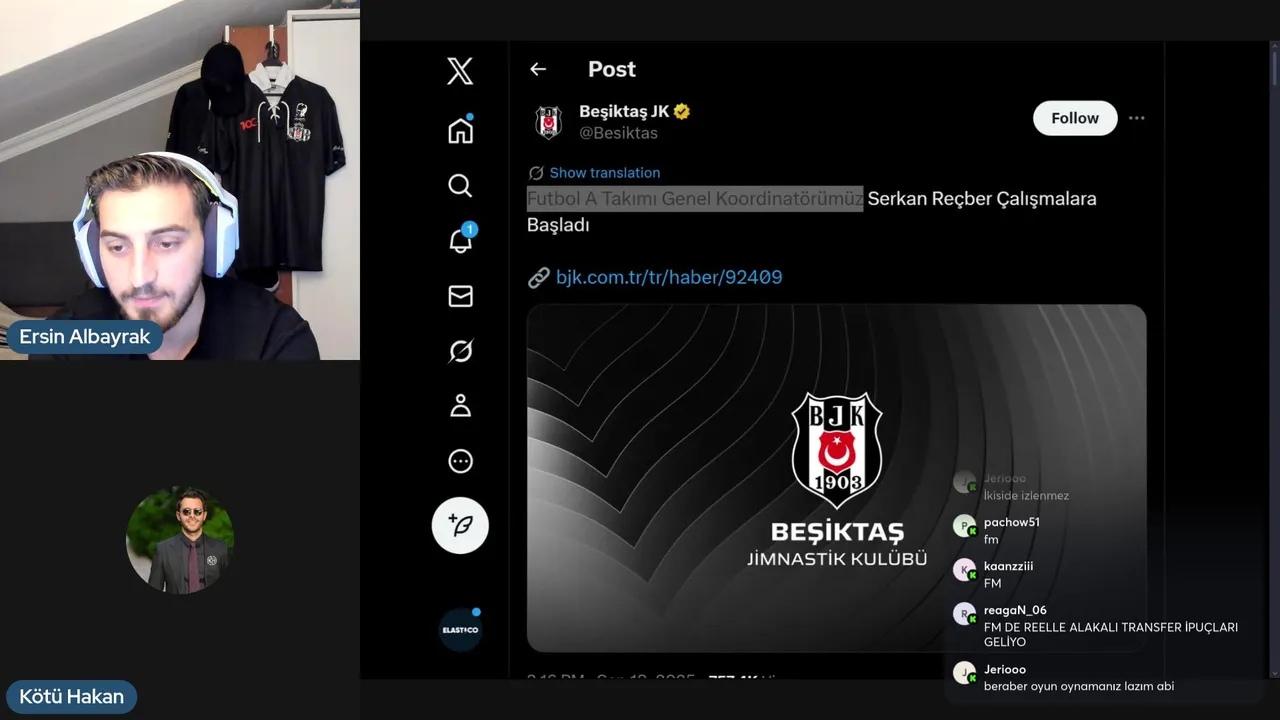The width and height of the screenshot is (1280, 720).
Task: Open the post options three-dot menu
Action: tap(1136, 118)
